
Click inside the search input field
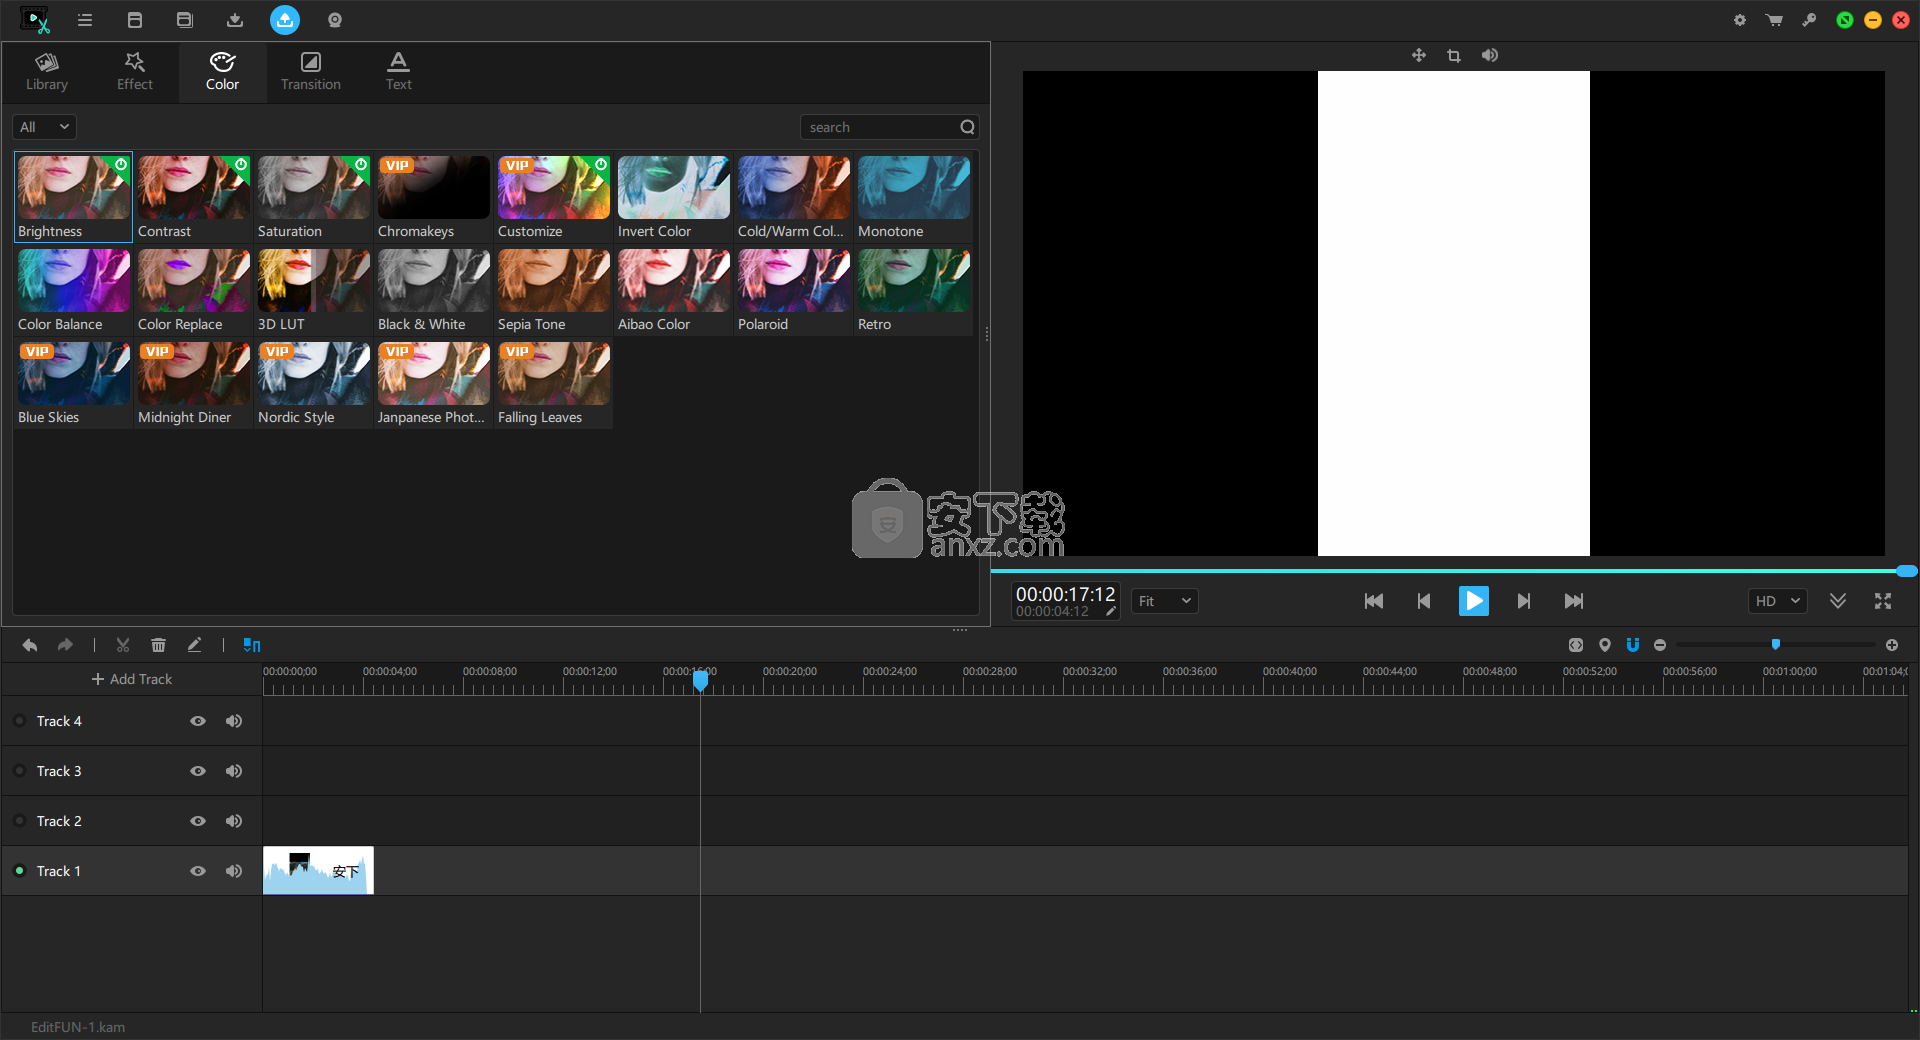879,127
